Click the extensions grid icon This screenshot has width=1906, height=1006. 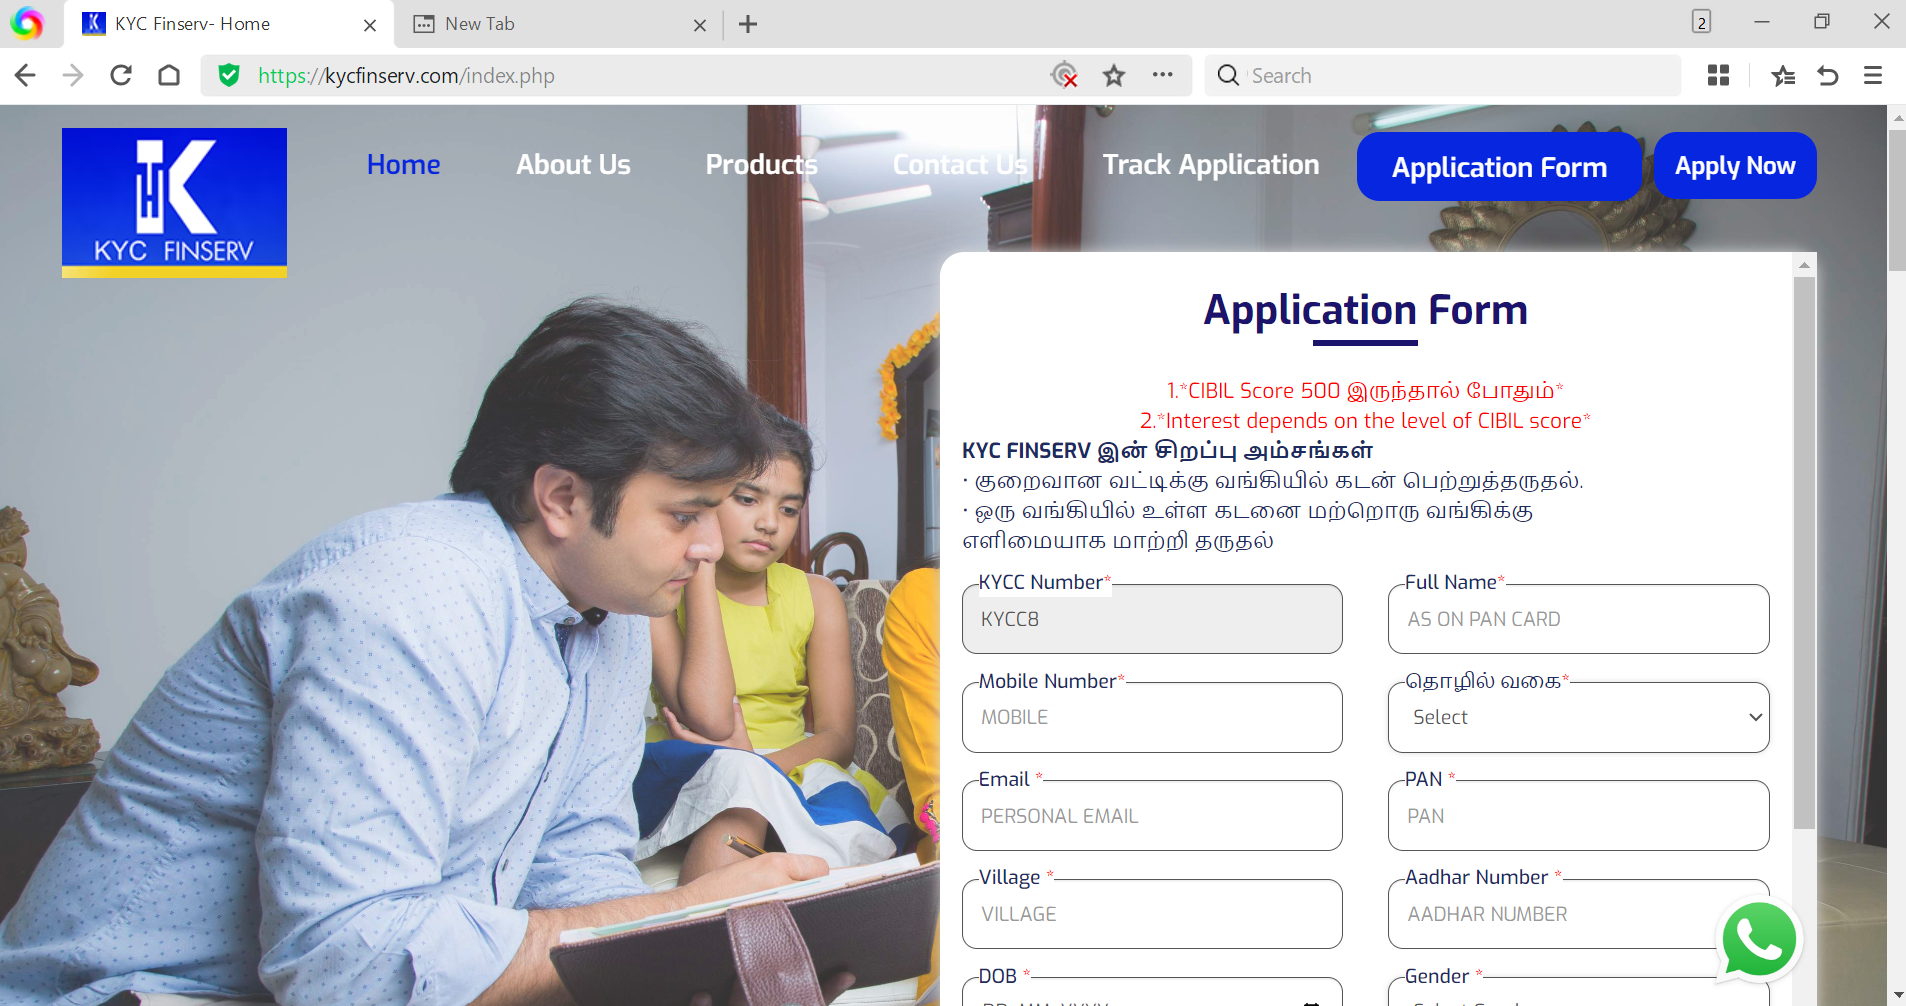1718,76
